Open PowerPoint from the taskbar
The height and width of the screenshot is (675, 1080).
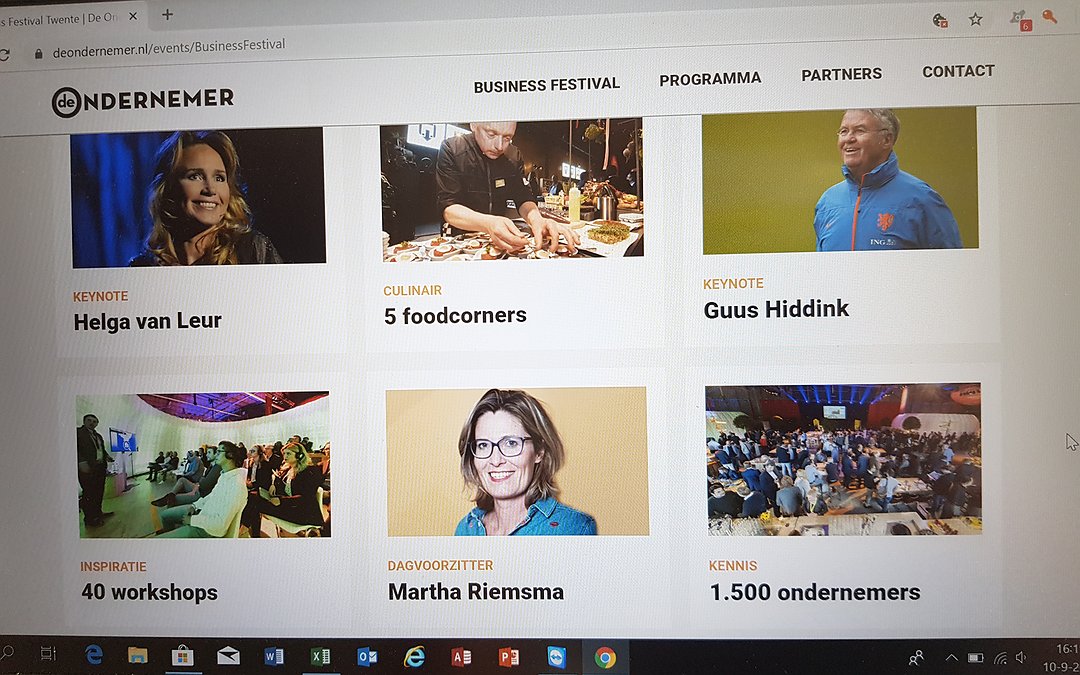pos(509,658)
